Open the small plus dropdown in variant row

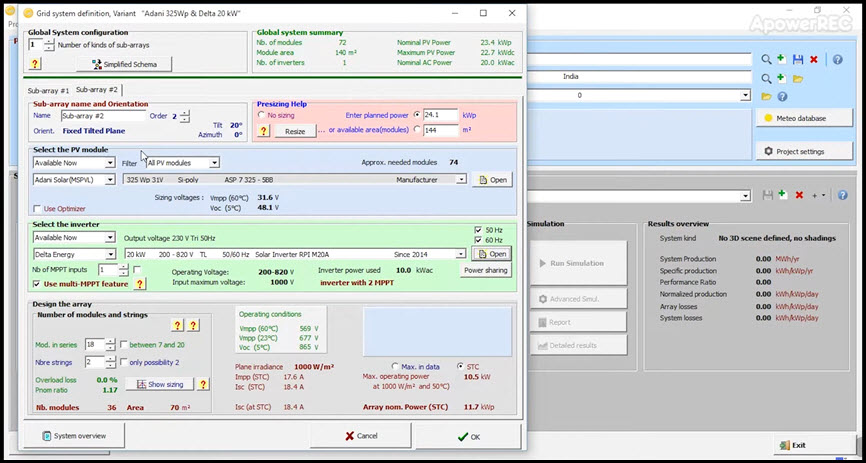click(x=818, y=195)
